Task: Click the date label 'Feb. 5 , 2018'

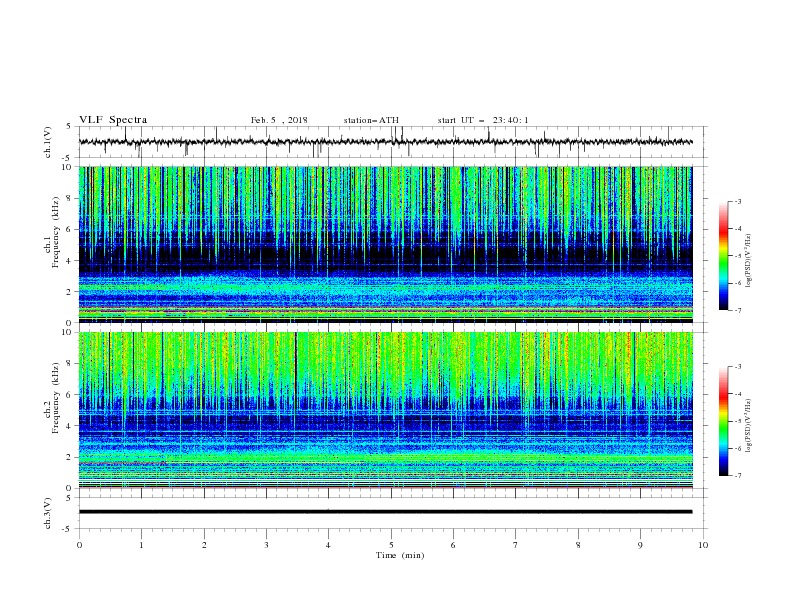Action: (x=279, y=120)
